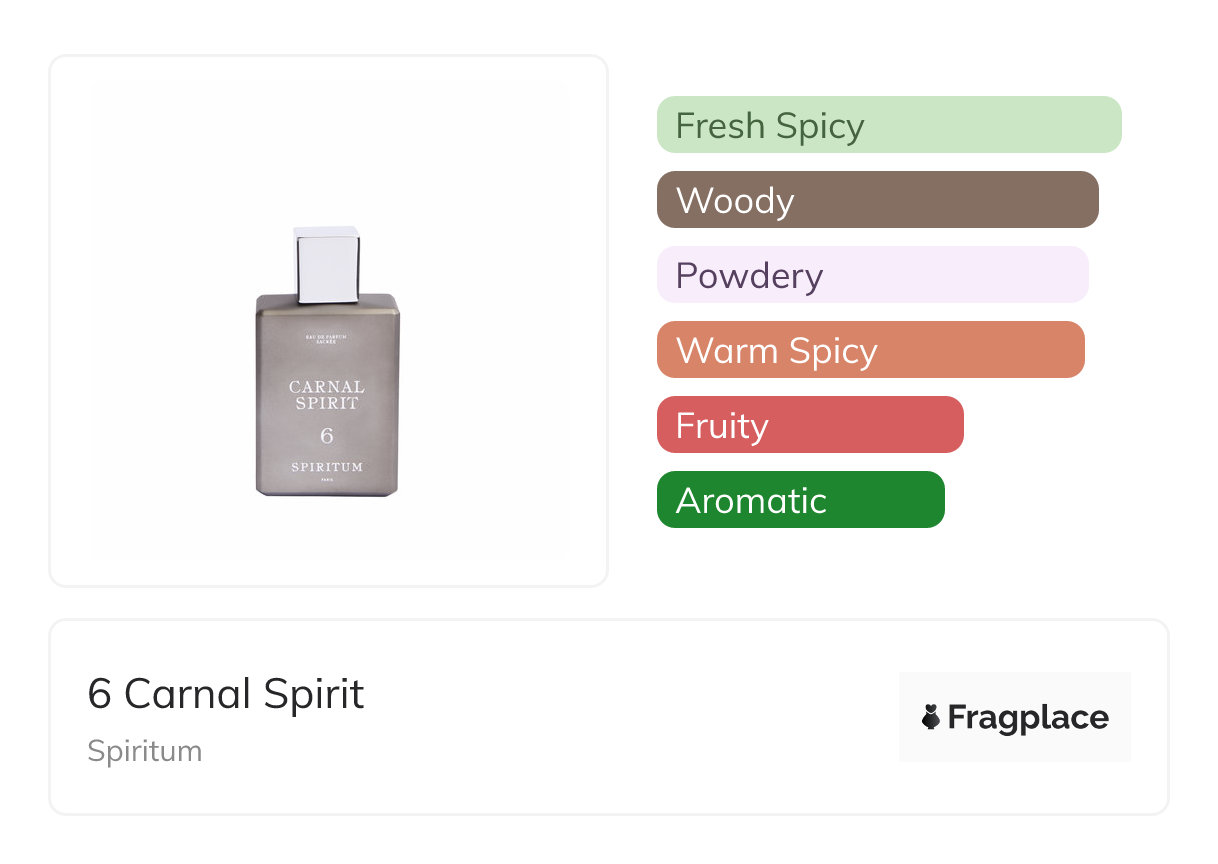This screenshot has height=864, width=1218.
Task: Click the small PARIS text on the bottle
Action: click(x=327, y=482)
